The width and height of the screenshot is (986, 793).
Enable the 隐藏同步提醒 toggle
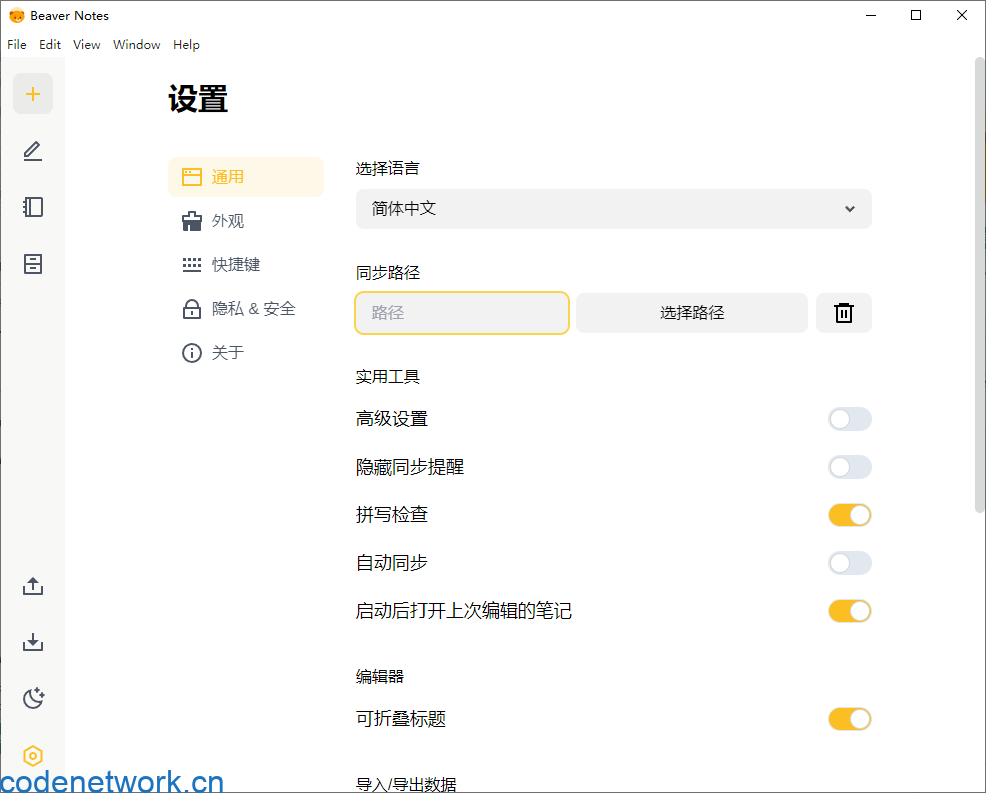(x=850, y=467)
